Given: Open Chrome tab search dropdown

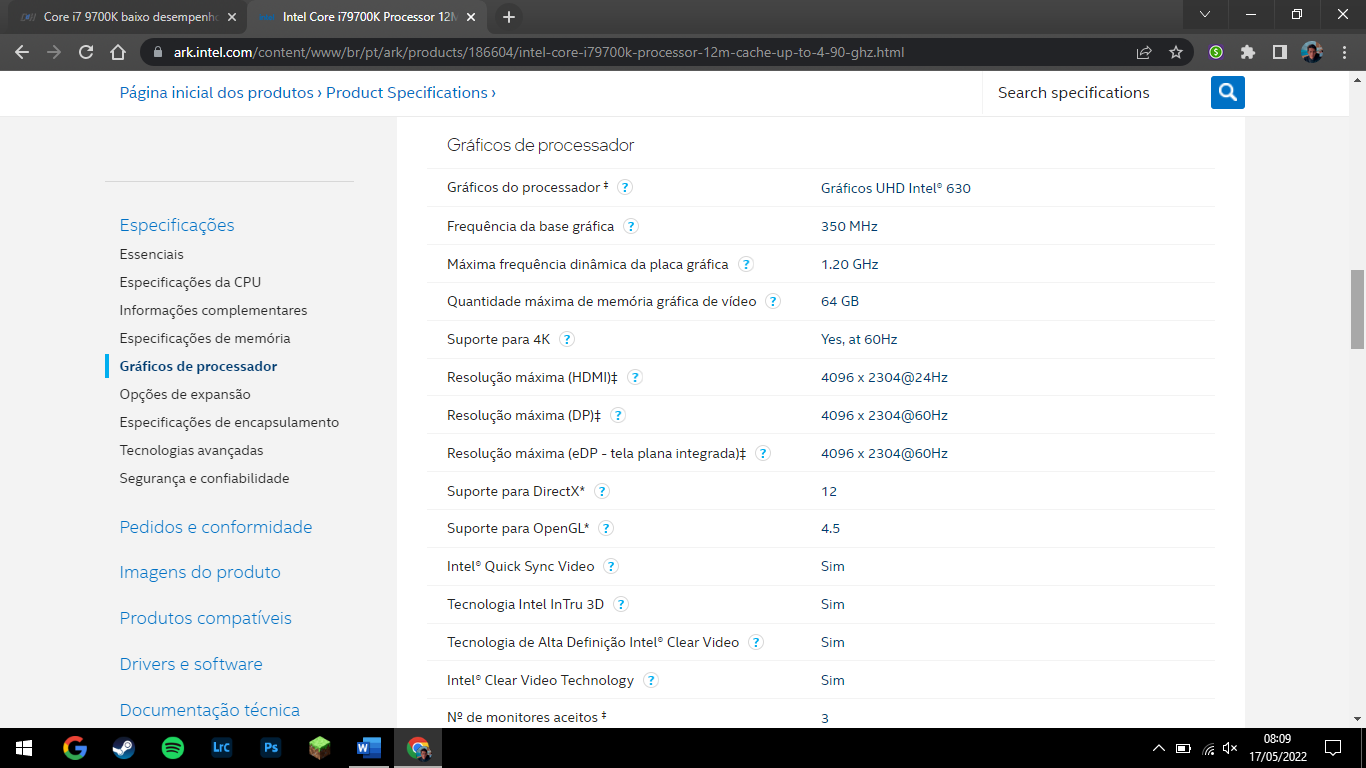Looking at the screenshot, I should pyautogui.click(x=1205, y=15).
